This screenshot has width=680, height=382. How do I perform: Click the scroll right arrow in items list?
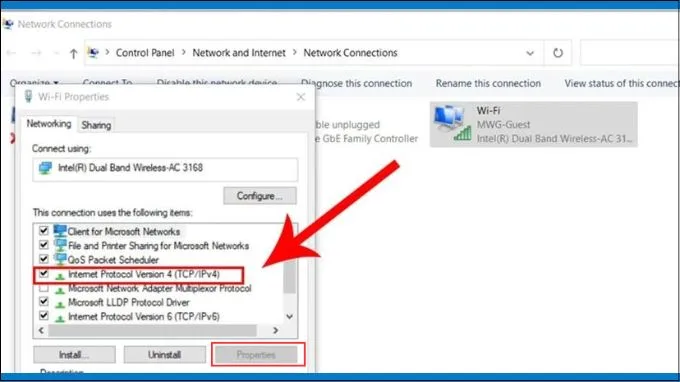(275, 330)
